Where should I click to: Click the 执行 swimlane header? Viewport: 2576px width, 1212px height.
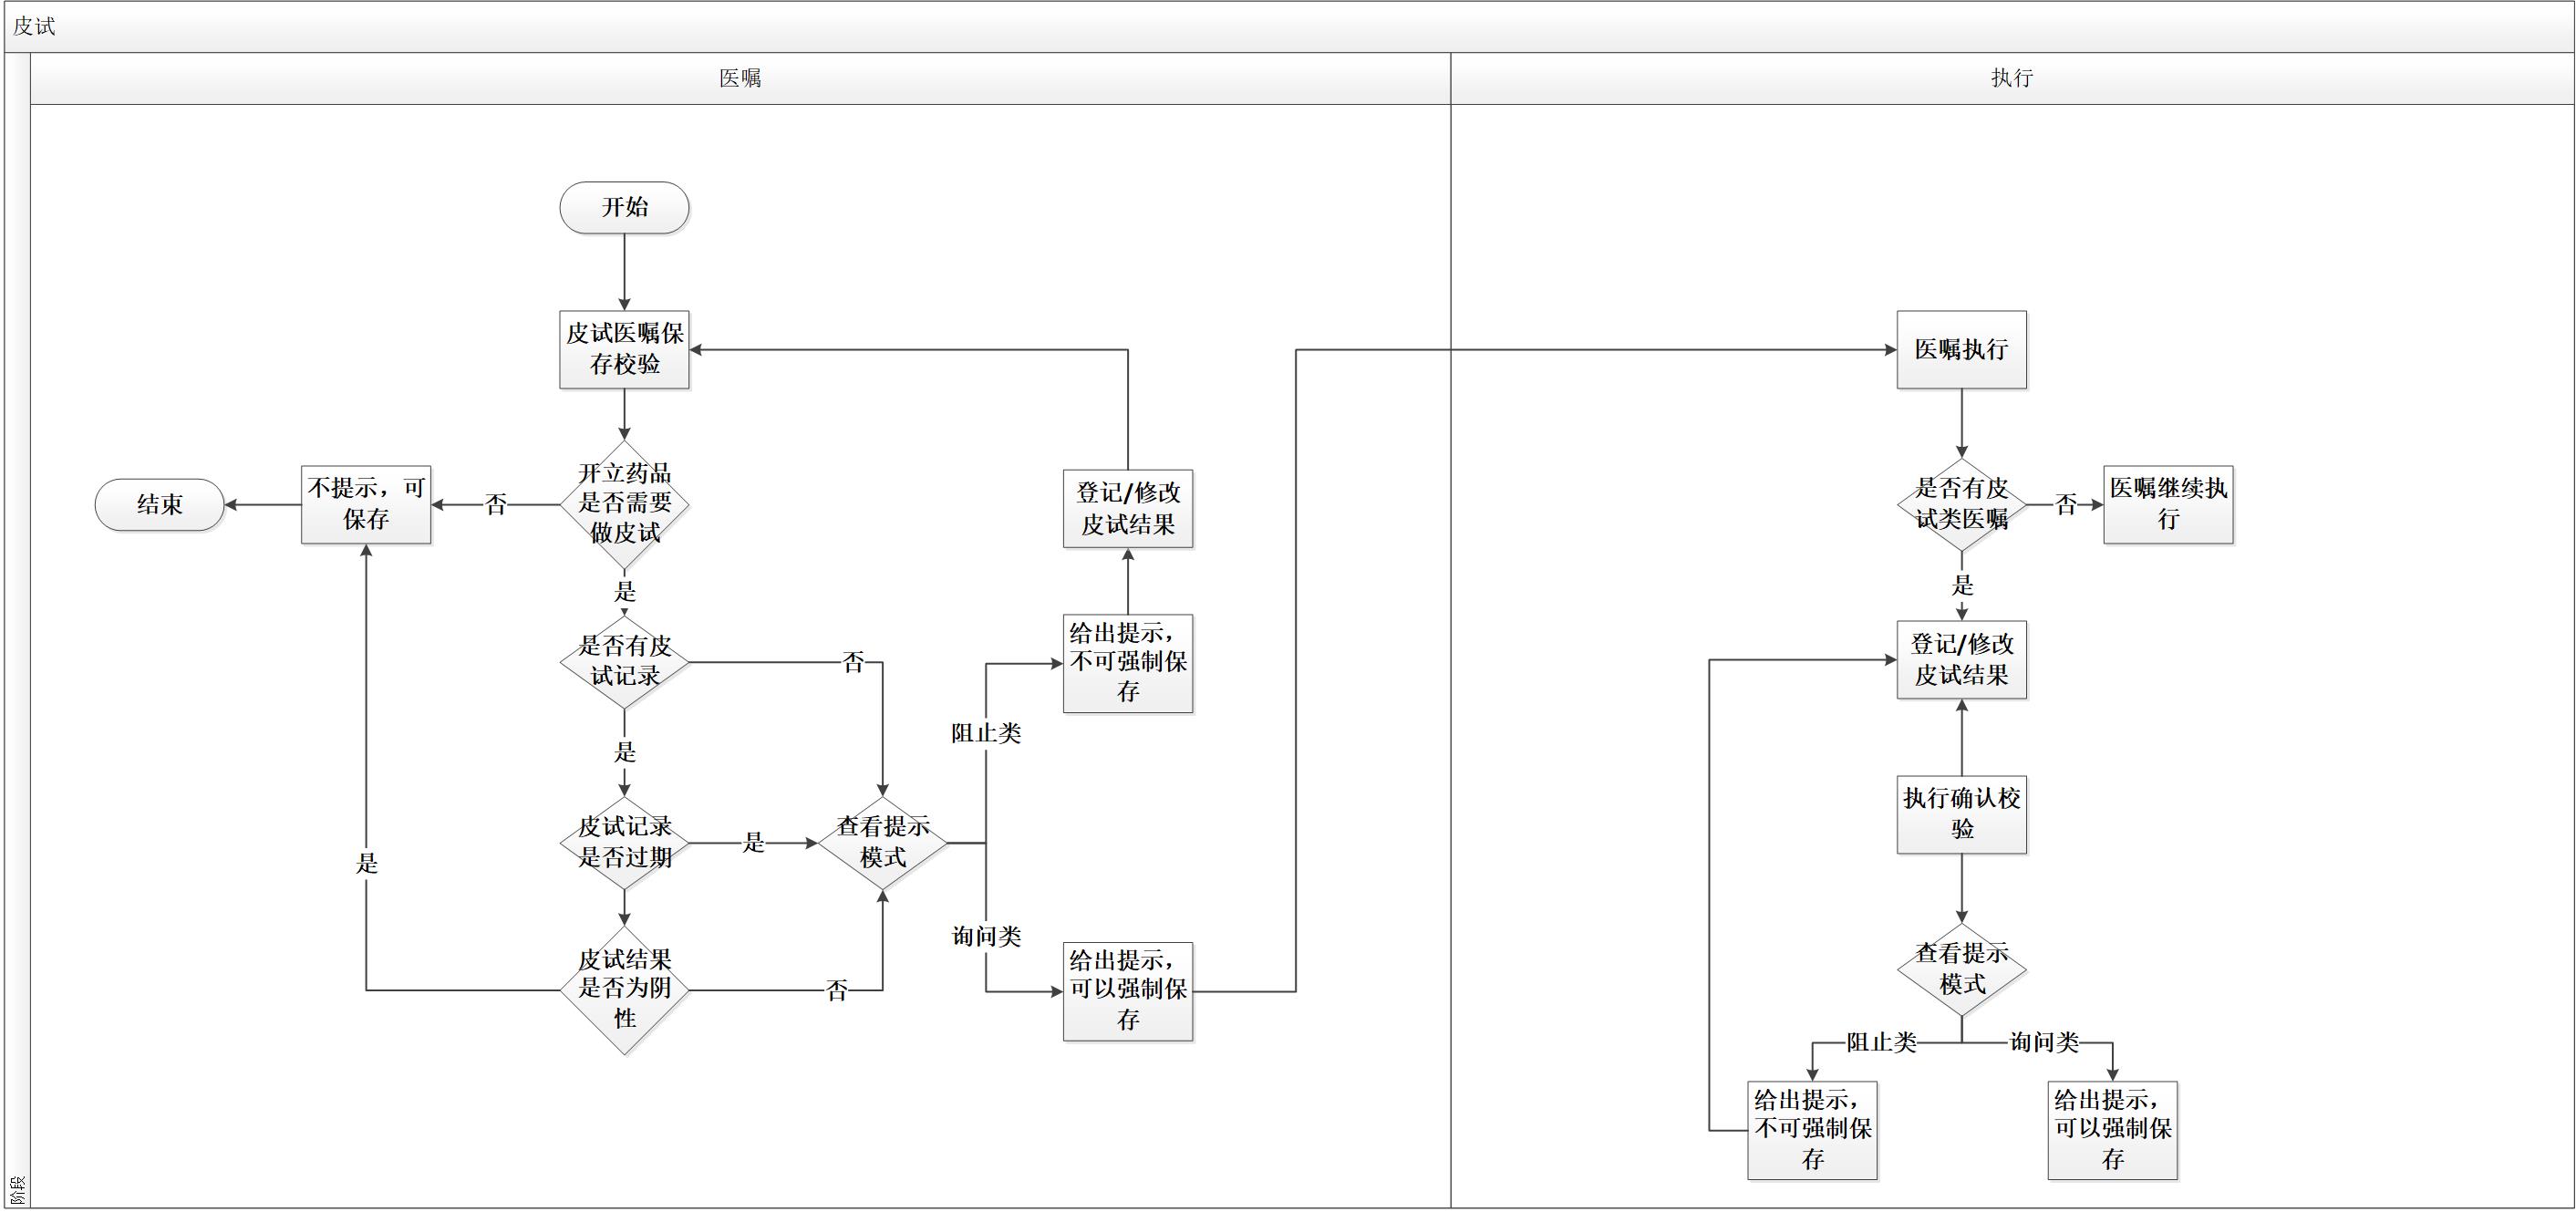[x=2012, y=78]
